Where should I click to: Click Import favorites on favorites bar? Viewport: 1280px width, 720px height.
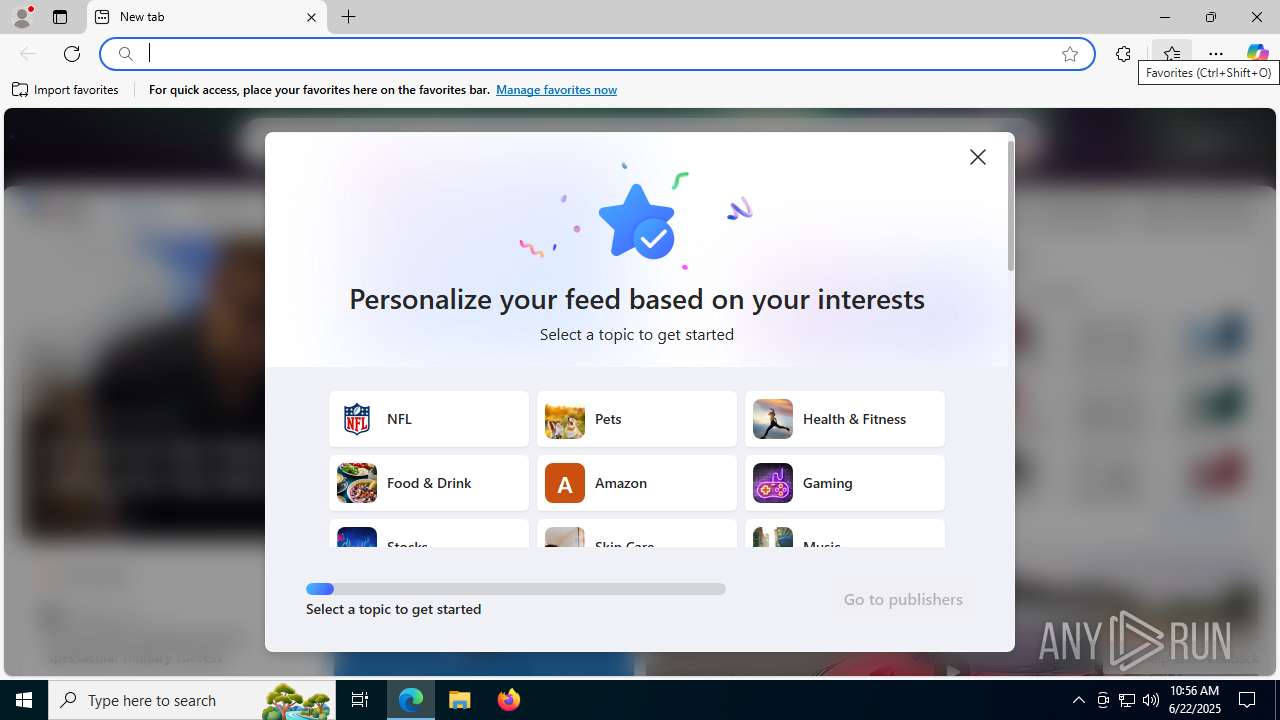(x=66, y=90)
